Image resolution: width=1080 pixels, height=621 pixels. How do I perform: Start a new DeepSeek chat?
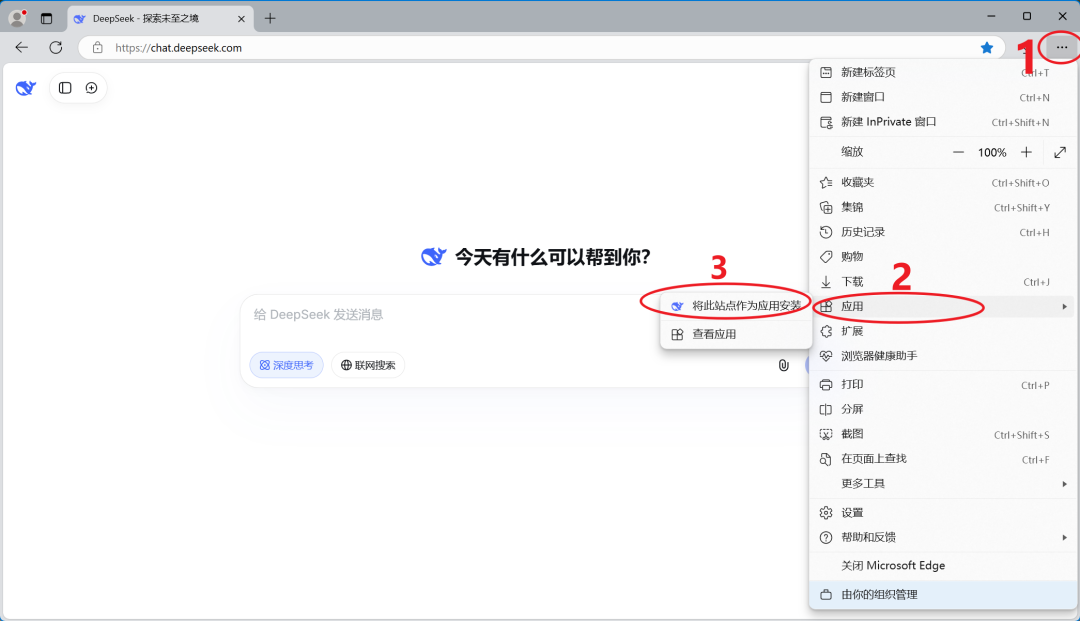[92, 88]
